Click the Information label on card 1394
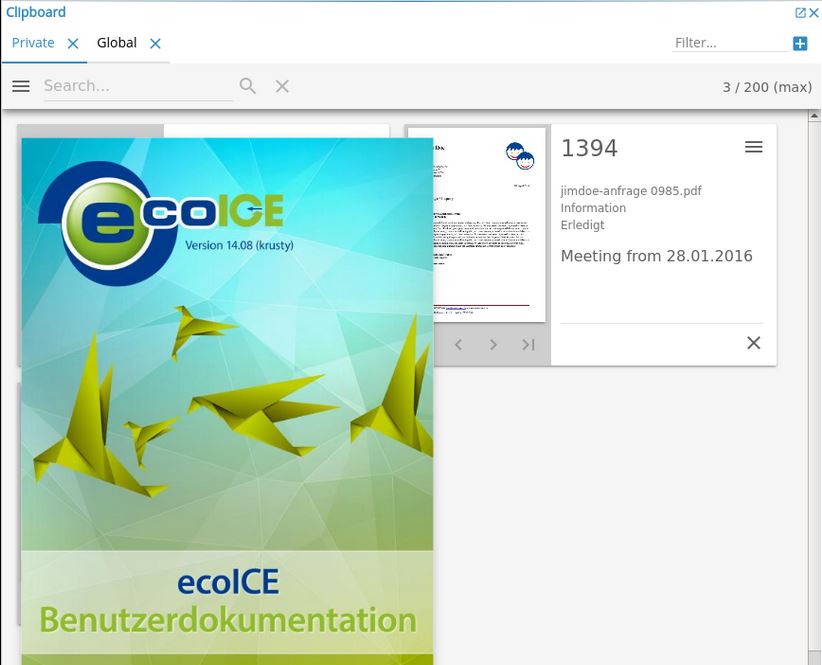 tap(593, 208)
